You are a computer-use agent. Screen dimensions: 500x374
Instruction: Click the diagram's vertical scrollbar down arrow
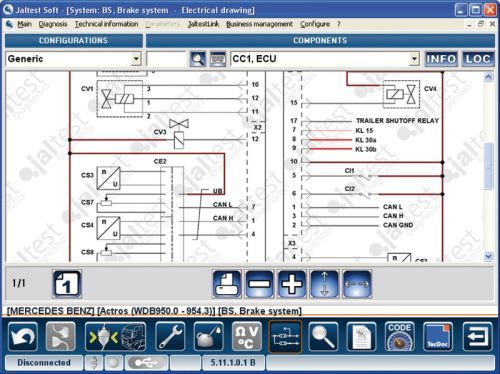point(488,256)
